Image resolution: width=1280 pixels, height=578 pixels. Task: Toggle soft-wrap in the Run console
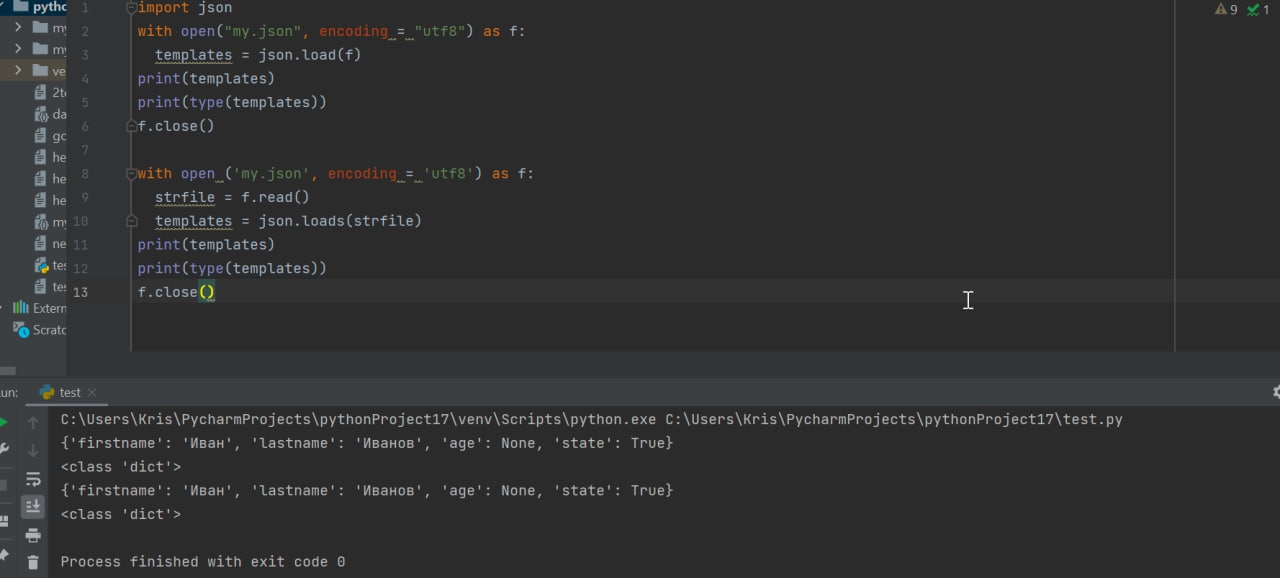click(33, 479)
